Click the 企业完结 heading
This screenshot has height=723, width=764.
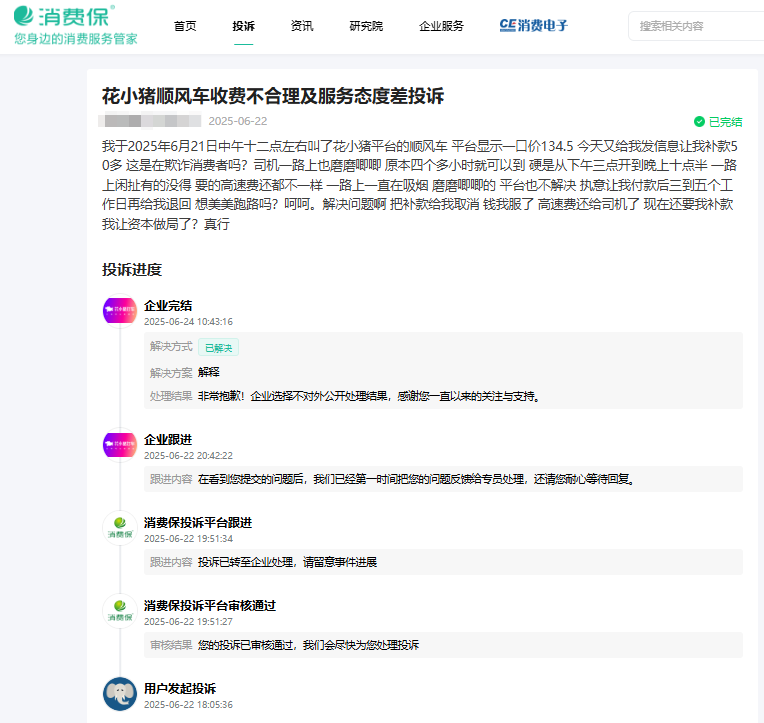[x=168, y=306]
